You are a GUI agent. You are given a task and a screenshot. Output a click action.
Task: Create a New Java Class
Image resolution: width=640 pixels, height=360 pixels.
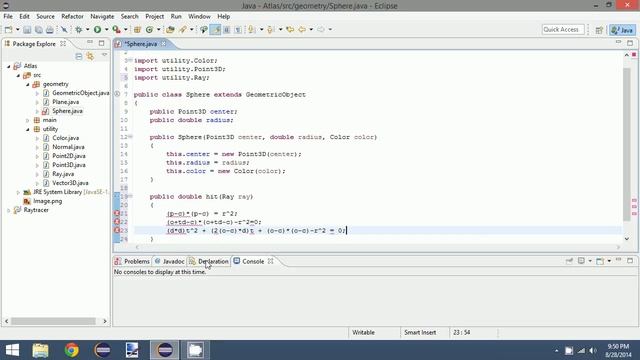click(x=149, y=29)
